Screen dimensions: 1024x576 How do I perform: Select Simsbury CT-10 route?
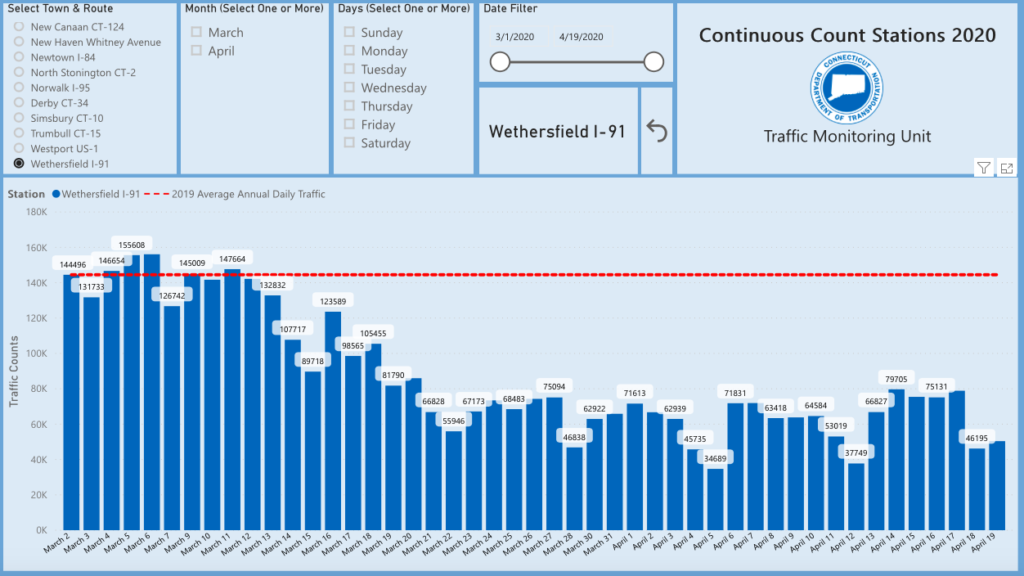click(x=18, y=118)
